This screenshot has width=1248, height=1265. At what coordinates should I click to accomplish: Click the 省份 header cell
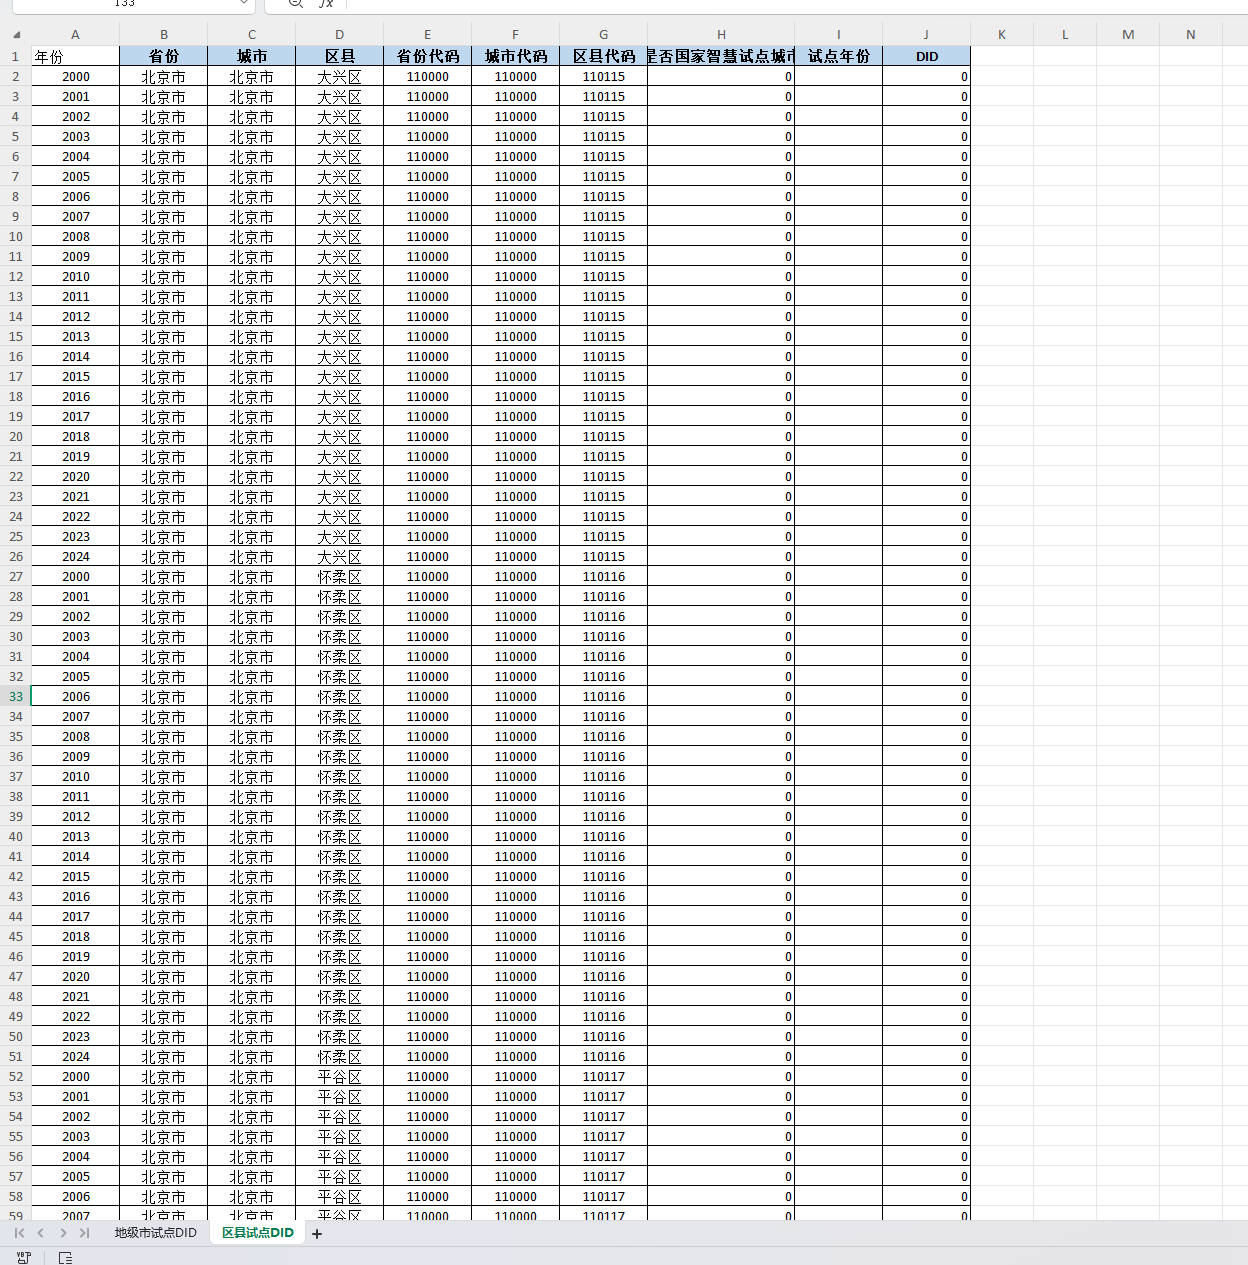[163, 56]
